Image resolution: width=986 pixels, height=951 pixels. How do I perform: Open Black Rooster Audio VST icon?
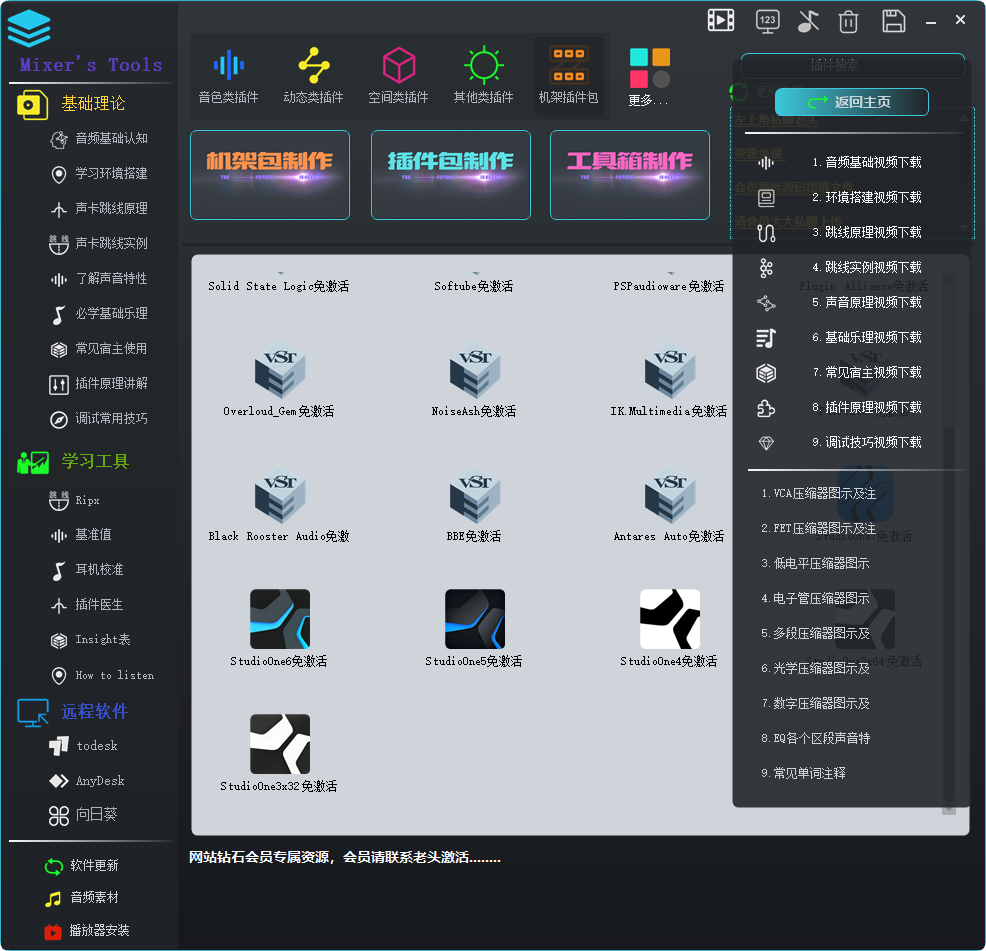tap(280, 494)
